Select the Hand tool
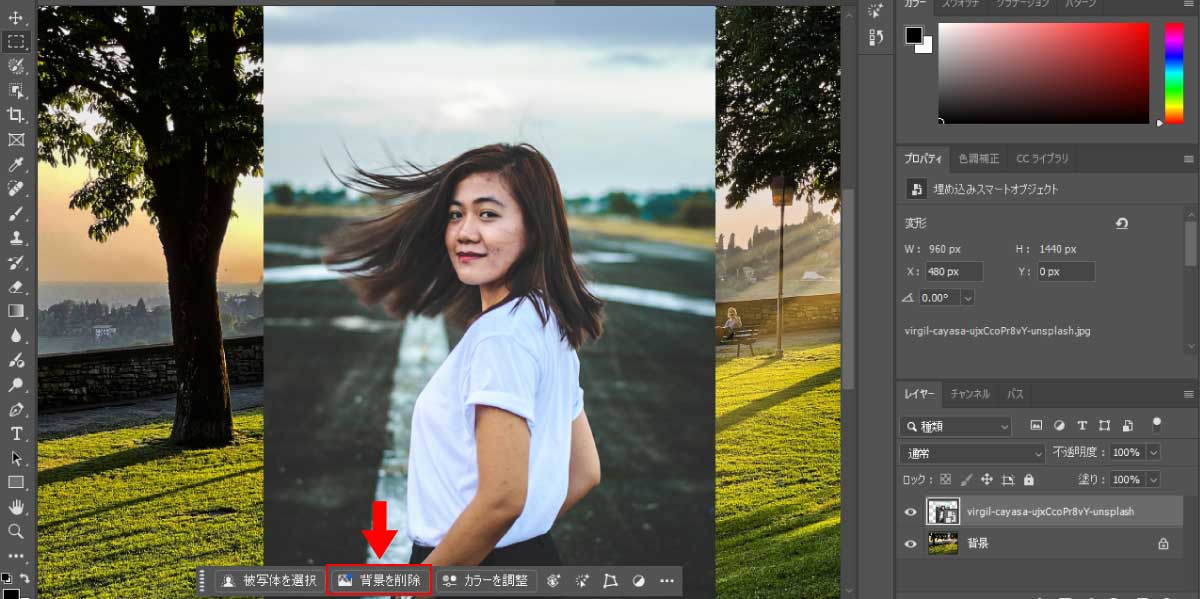The image size is (1200, 599). click(16, 507)
